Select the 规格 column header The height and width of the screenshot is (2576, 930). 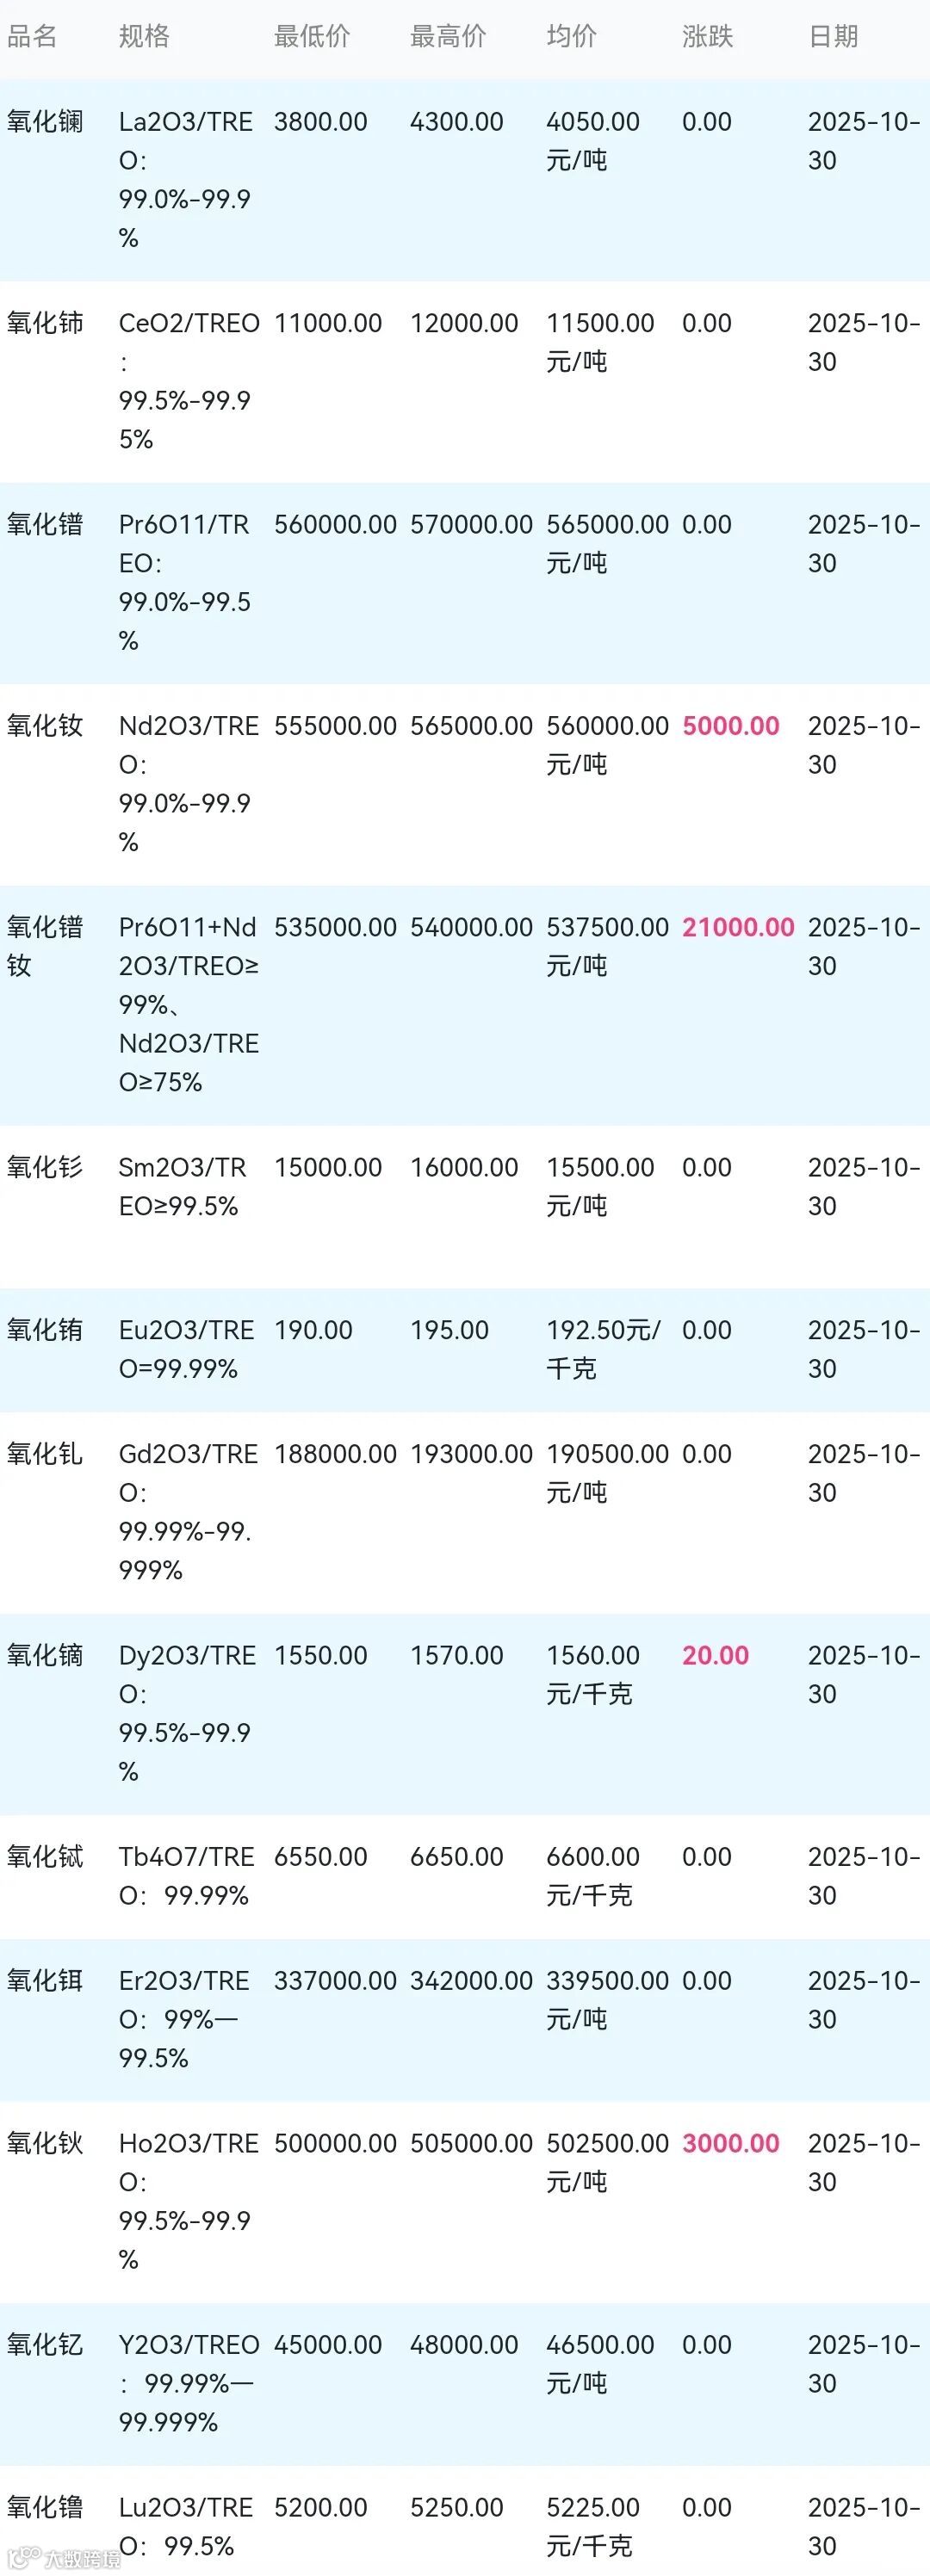point(144,37)
